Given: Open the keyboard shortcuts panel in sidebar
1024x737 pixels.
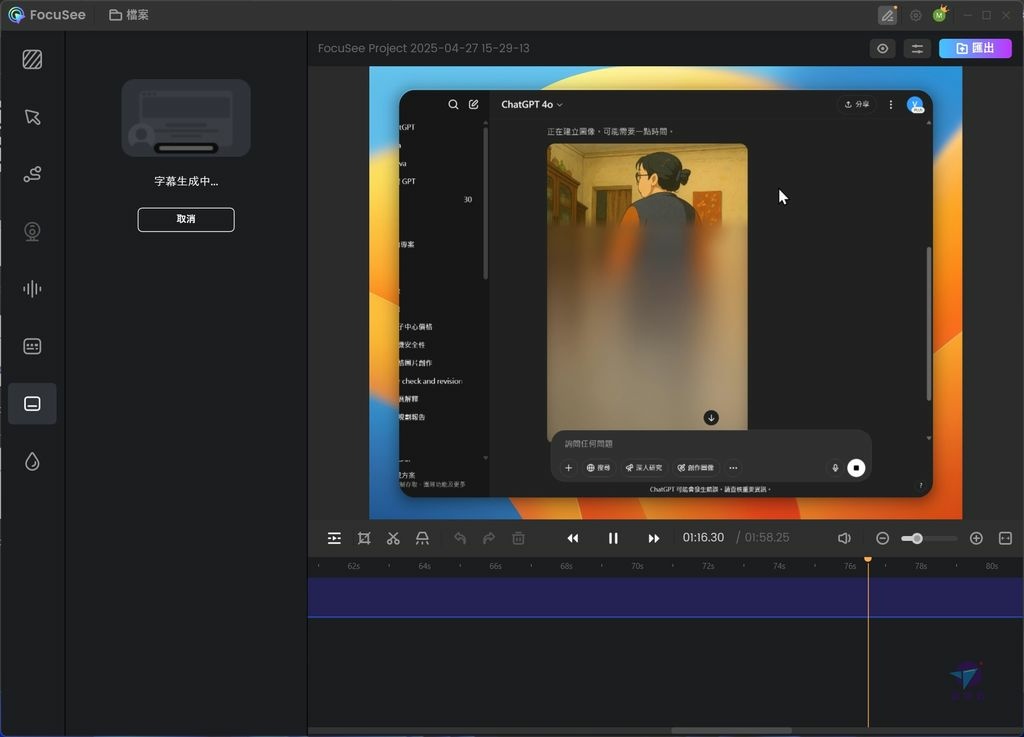Looking at the screenshot, I should tap(32, 346).
